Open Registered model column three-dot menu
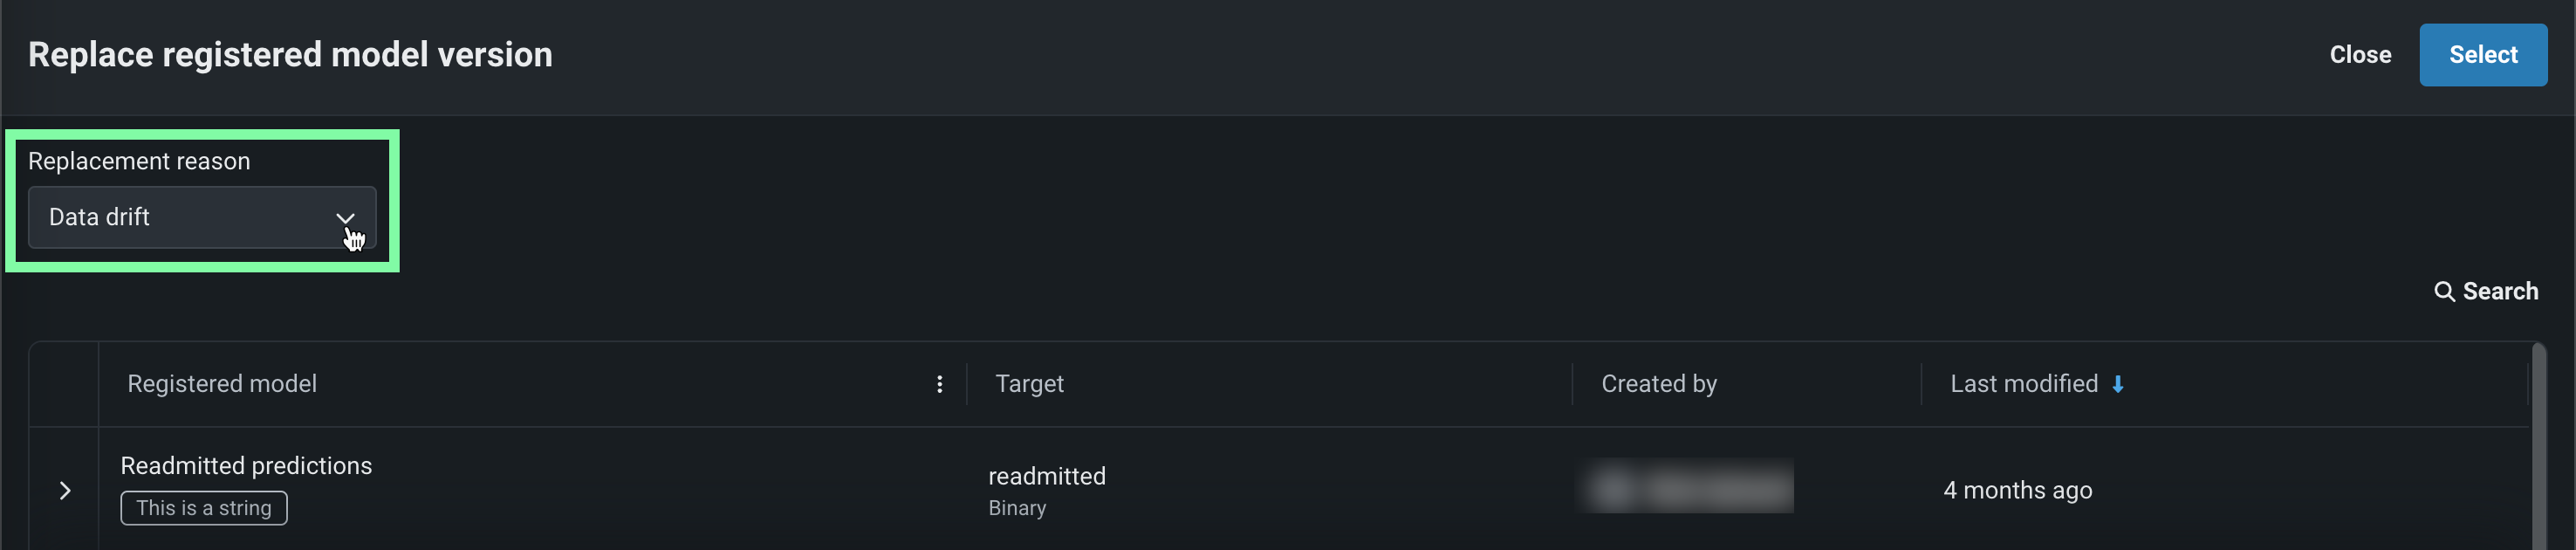Image resolution: width=2576 pixels, height=550 pixels. [939, 384]
